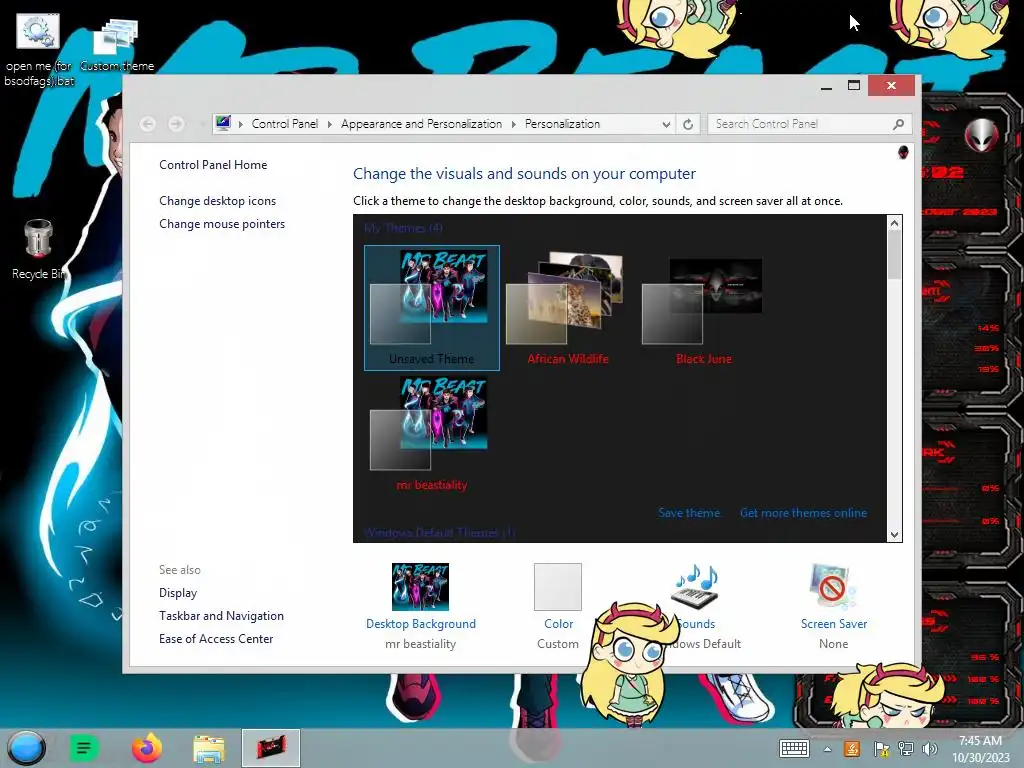Click Save theme link

tap(689, 513)
